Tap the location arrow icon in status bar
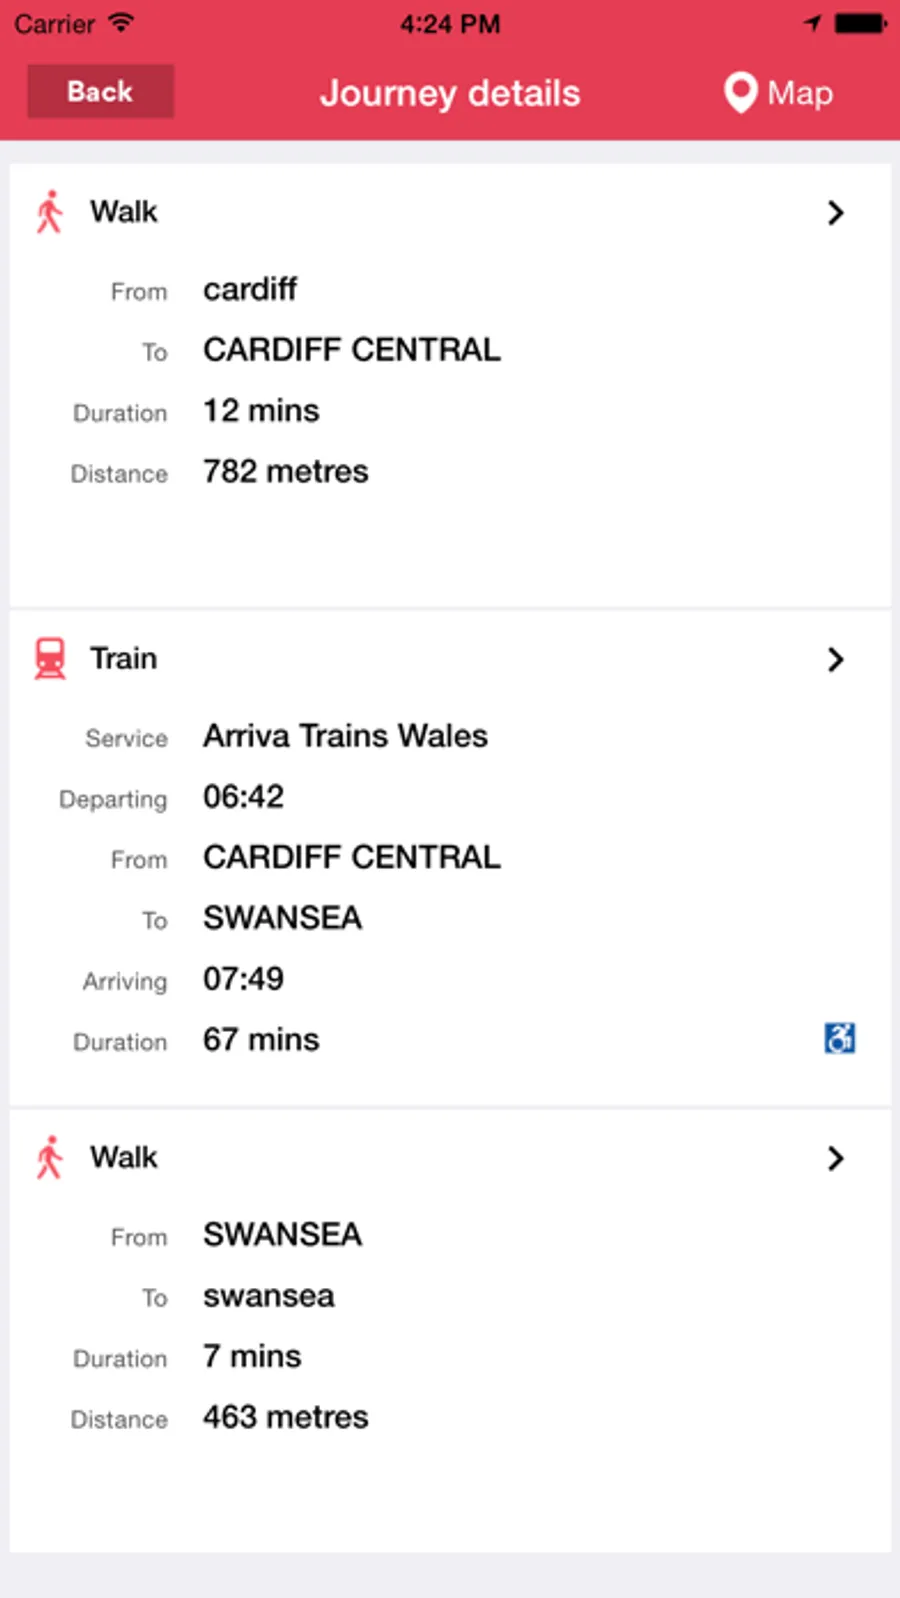 point(813,23)
